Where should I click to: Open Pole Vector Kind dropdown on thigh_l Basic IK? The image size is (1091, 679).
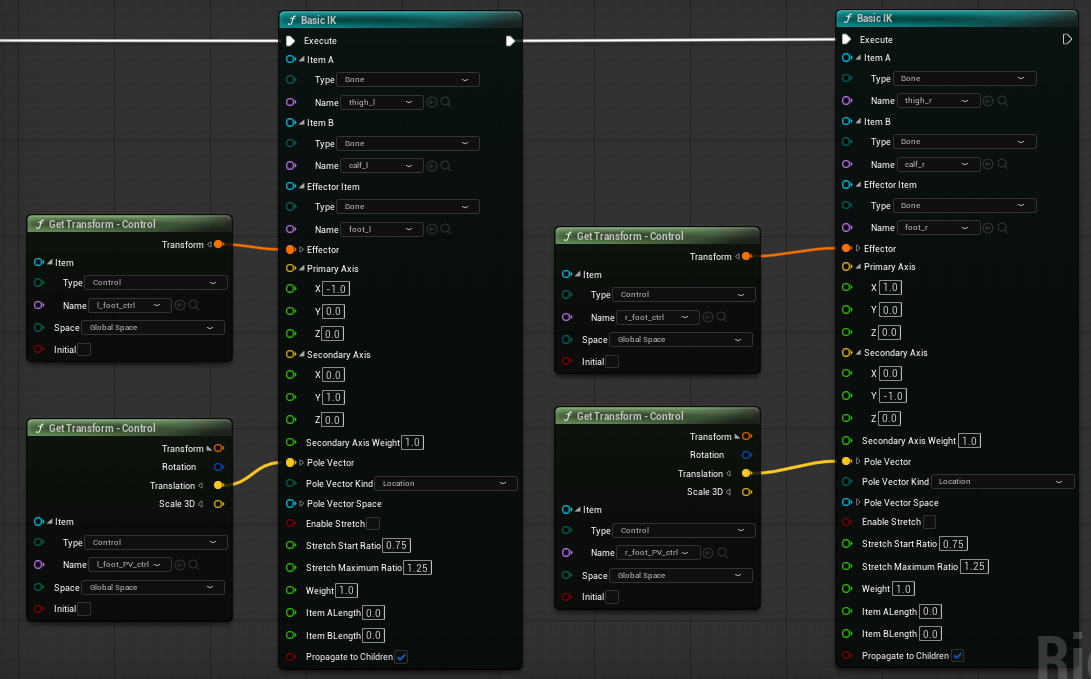click(446, 484)
